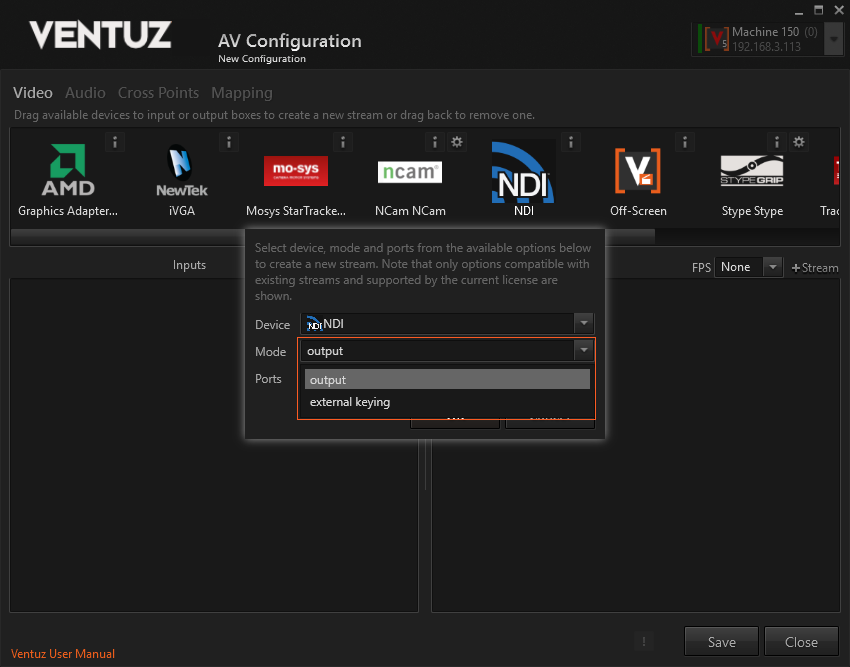Open NCam settings gear icon
850x667 pixels.
pyautogui.click(x=457, y=142)
